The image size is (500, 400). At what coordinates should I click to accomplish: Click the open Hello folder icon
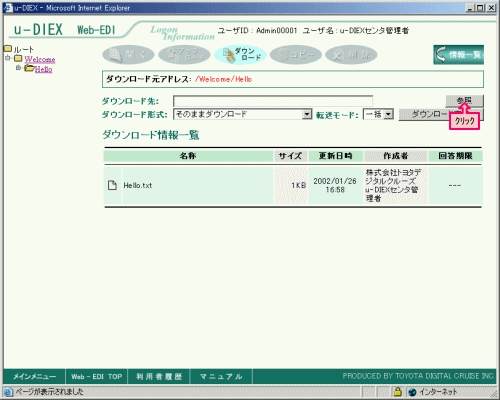click(x=29, y=69)
